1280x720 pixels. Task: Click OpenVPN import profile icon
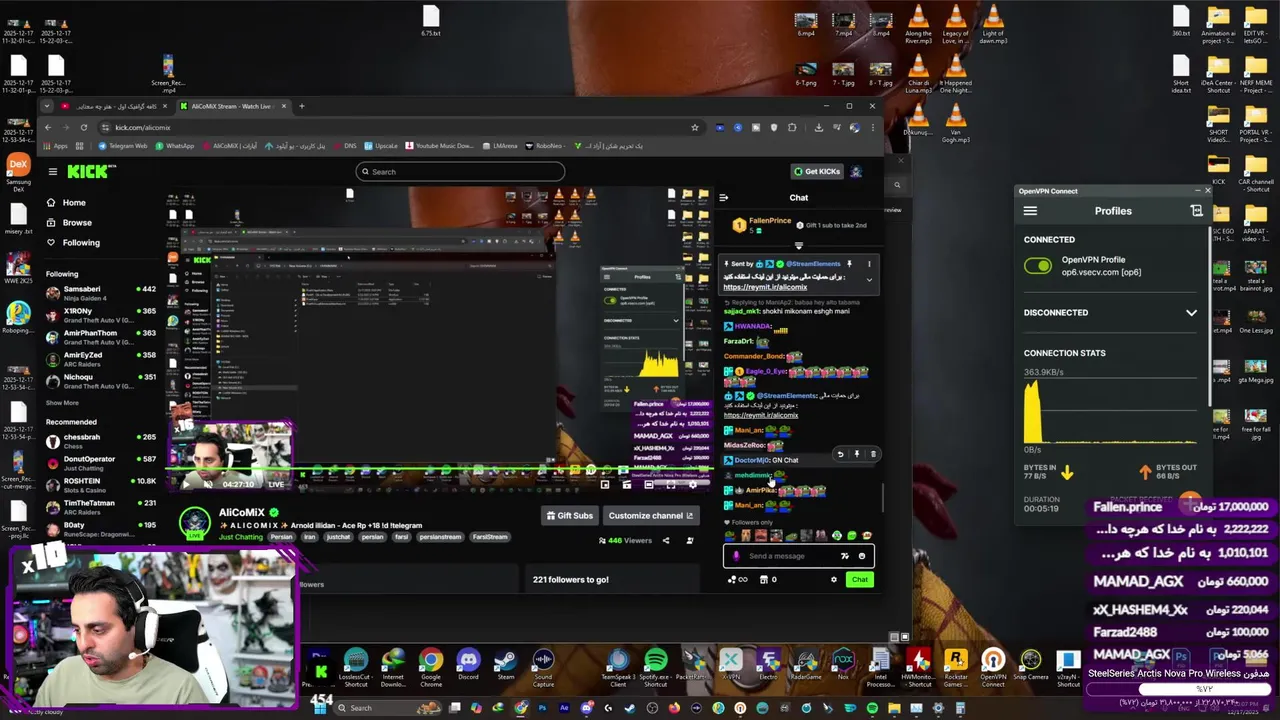click(1196, 211)
